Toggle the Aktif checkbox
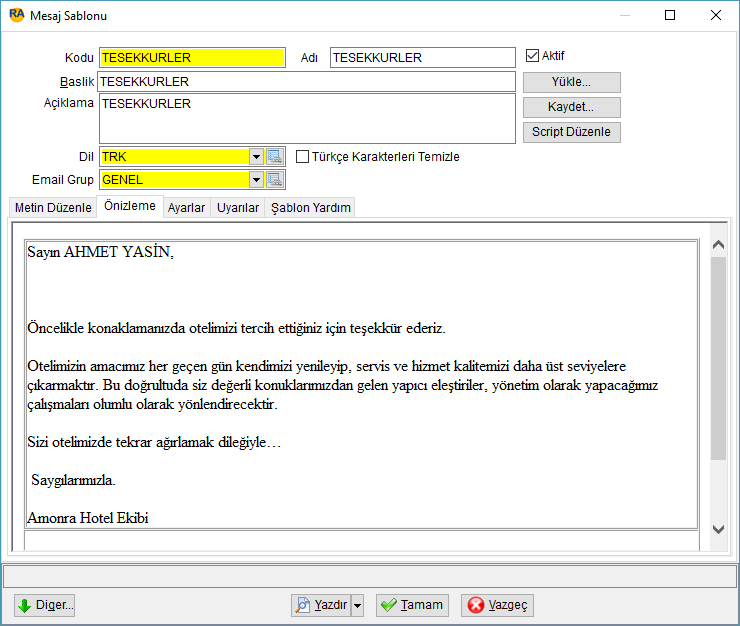Image resolution: width=740 pixels, height=626 pixels. click(532, 56)
